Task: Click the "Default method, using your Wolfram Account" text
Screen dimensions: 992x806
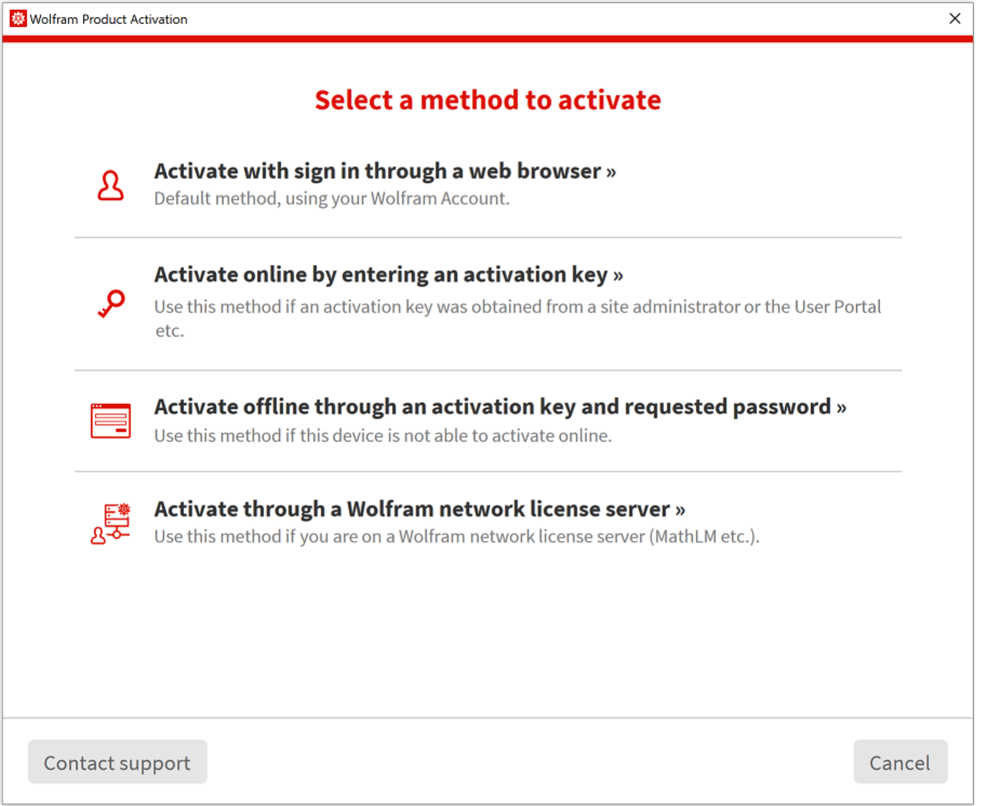Action: [x=331, y=199]
